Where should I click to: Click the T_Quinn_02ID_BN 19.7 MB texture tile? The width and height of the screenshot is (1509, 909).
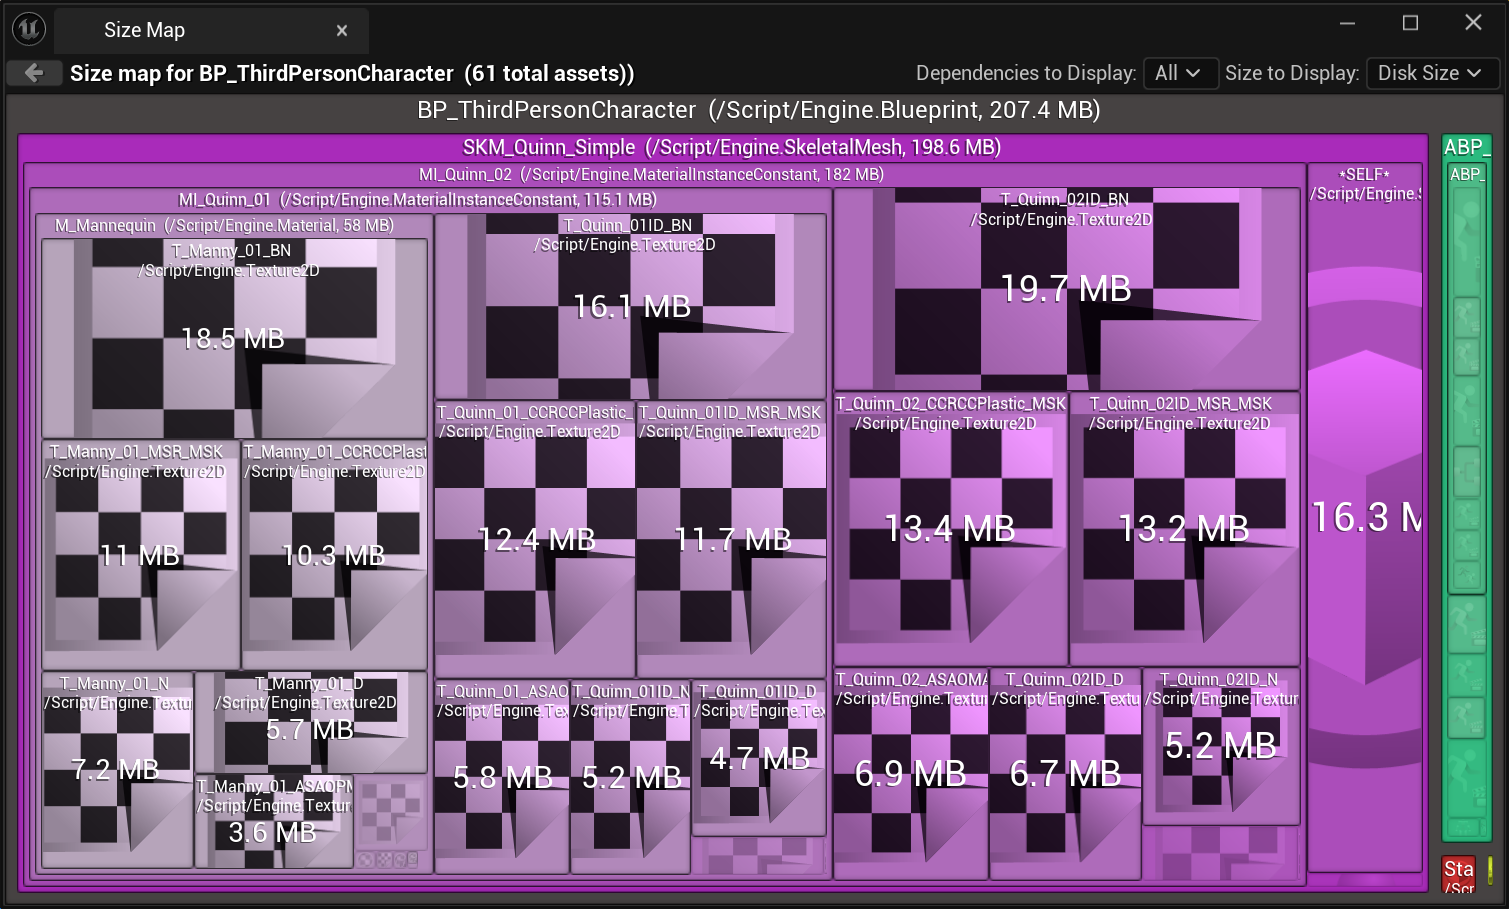(x=1066, y=289)
